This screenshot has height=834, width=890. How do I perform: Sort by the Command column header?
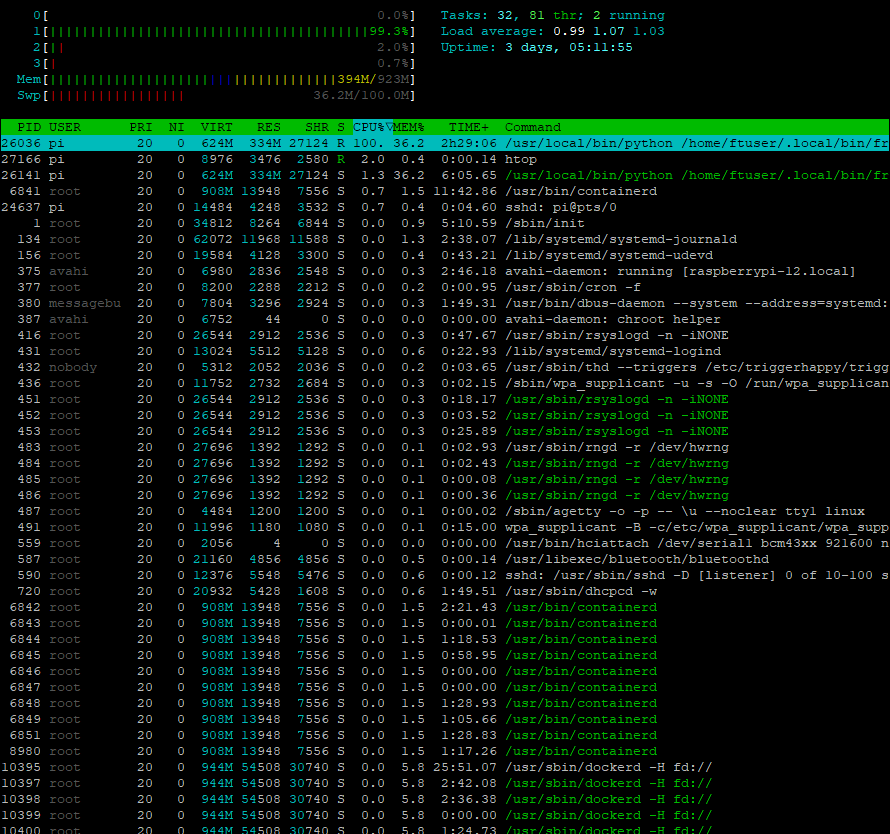[533, 127]
